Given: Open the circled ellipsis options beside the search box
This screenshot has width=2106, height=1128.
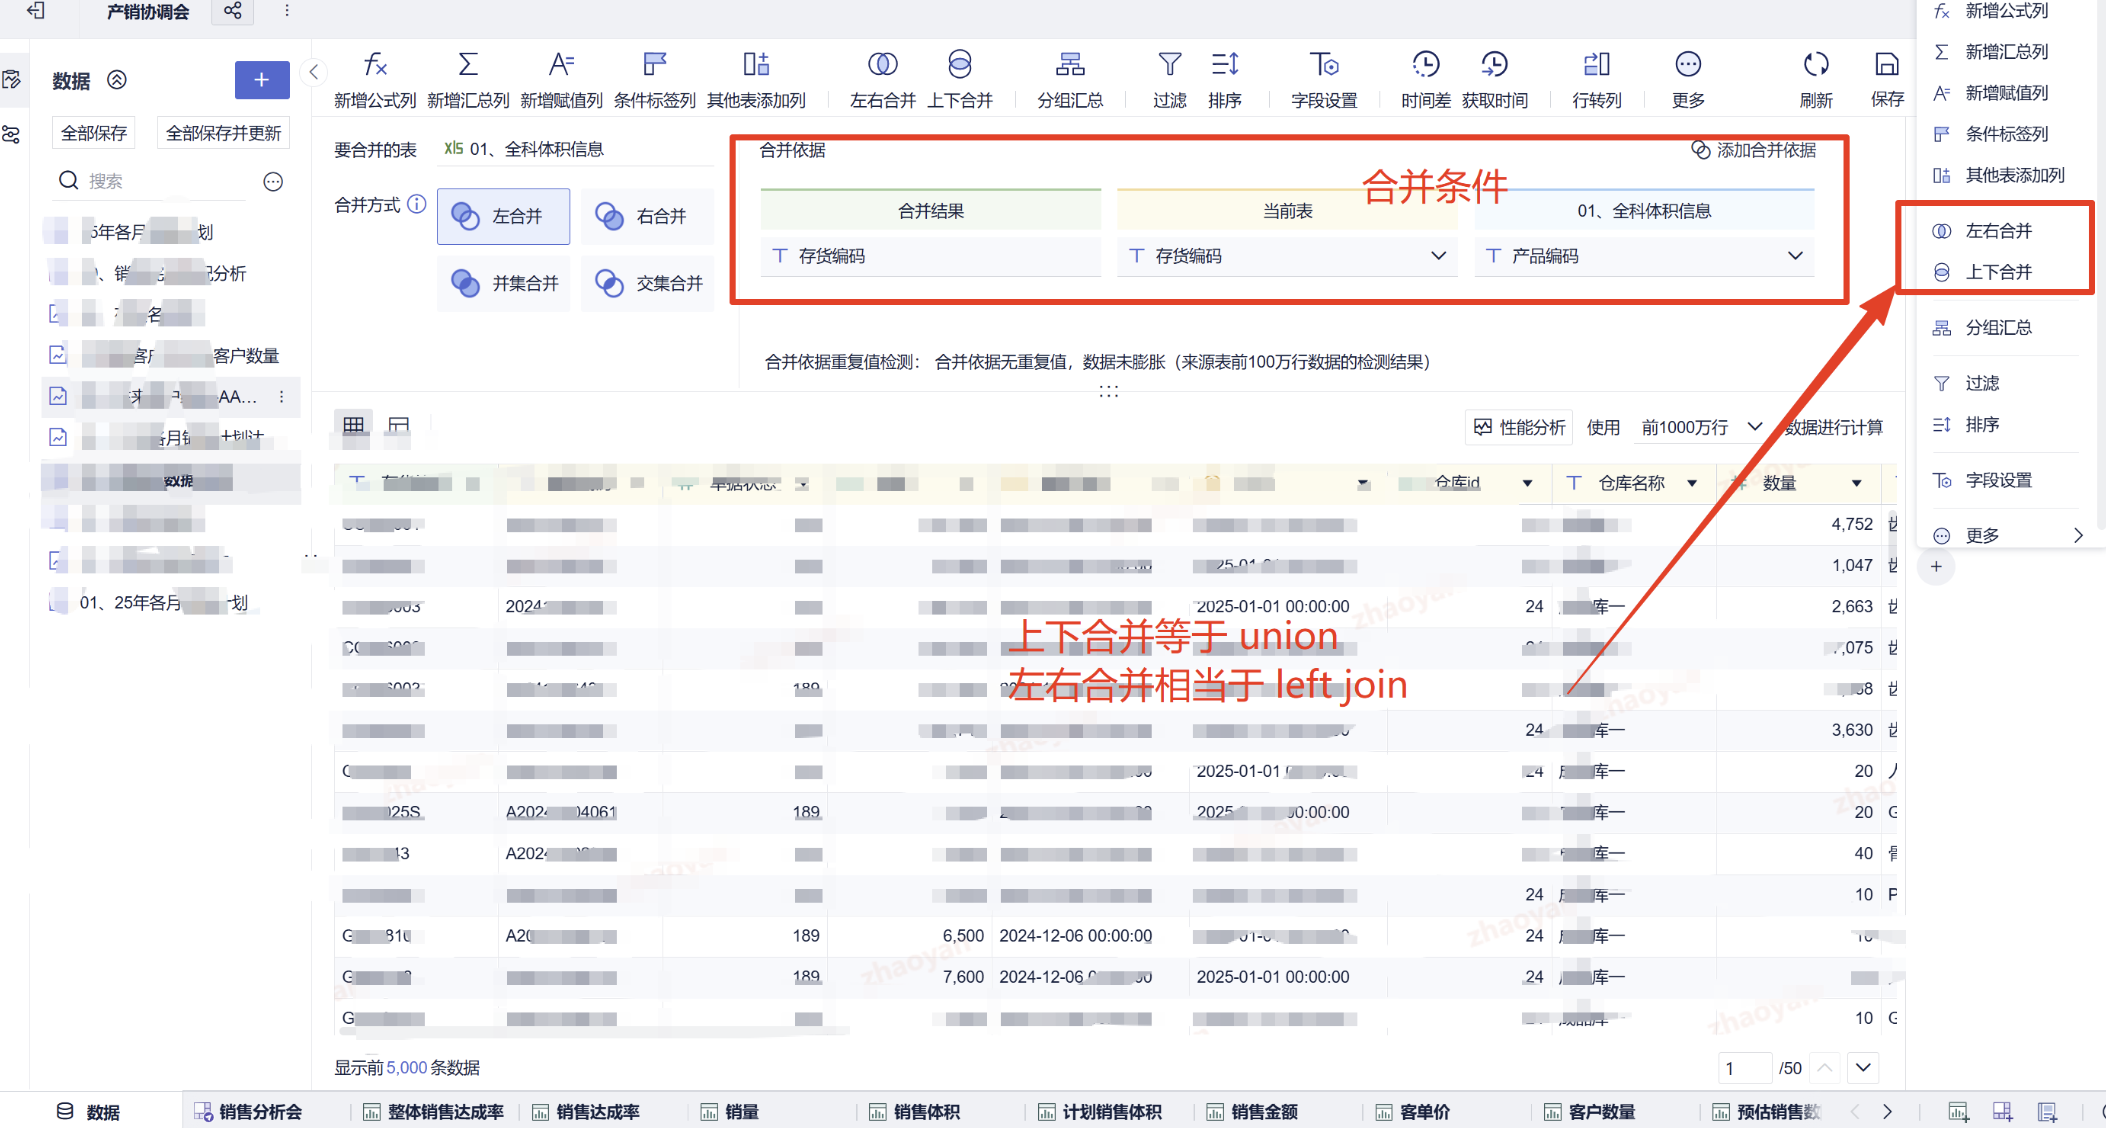Looking at the screenshot, I should tap(273, 181).
